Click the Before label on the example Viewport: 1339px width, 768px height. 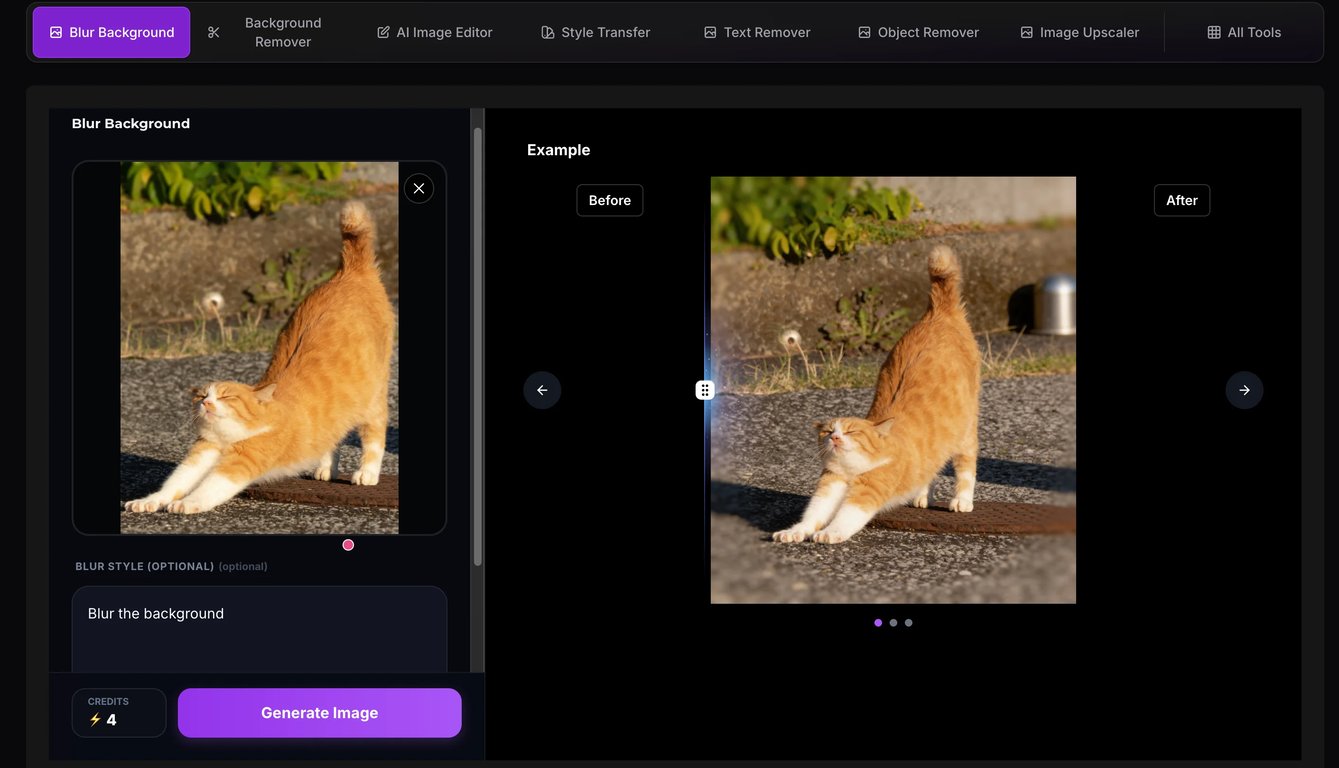[x=610, y=200]
